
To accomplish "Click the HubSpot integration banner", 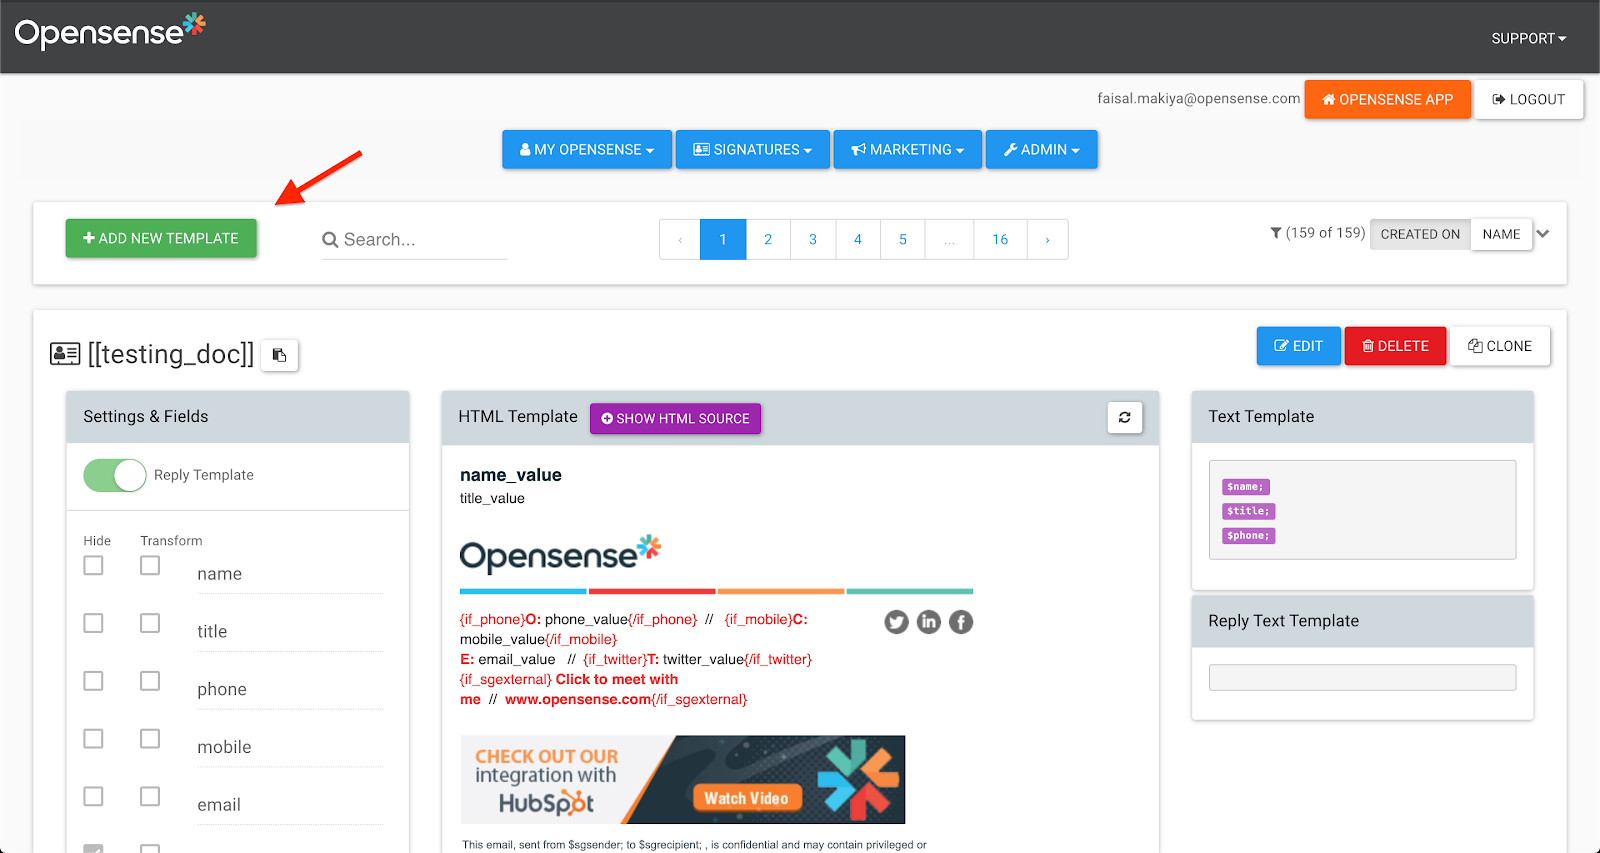I will point(683,780).
